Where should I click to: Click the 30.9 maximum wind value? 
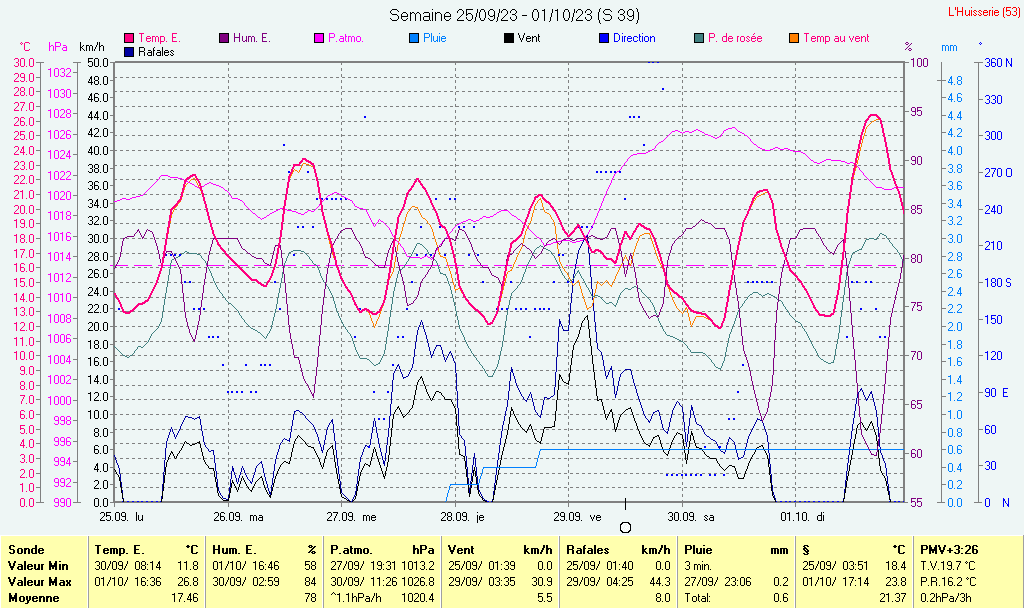(542, 582)
